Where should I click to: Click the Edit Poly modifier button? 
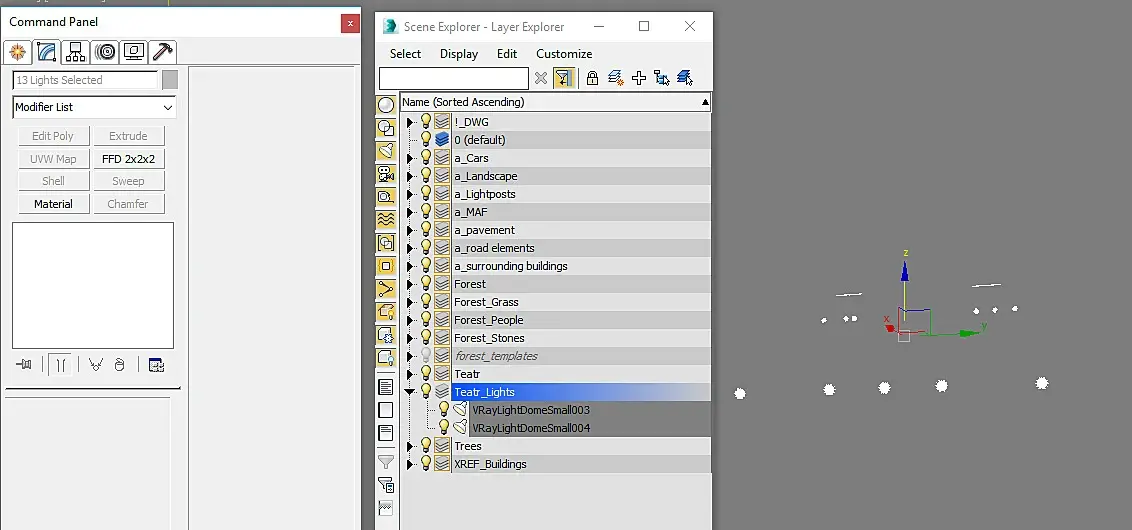53,136
